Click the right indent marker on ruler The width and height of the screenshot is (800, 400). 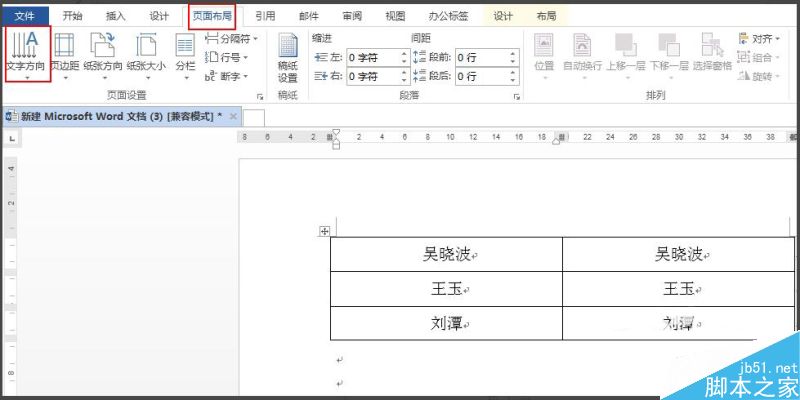pyautogui.click(x=556, y=141)
